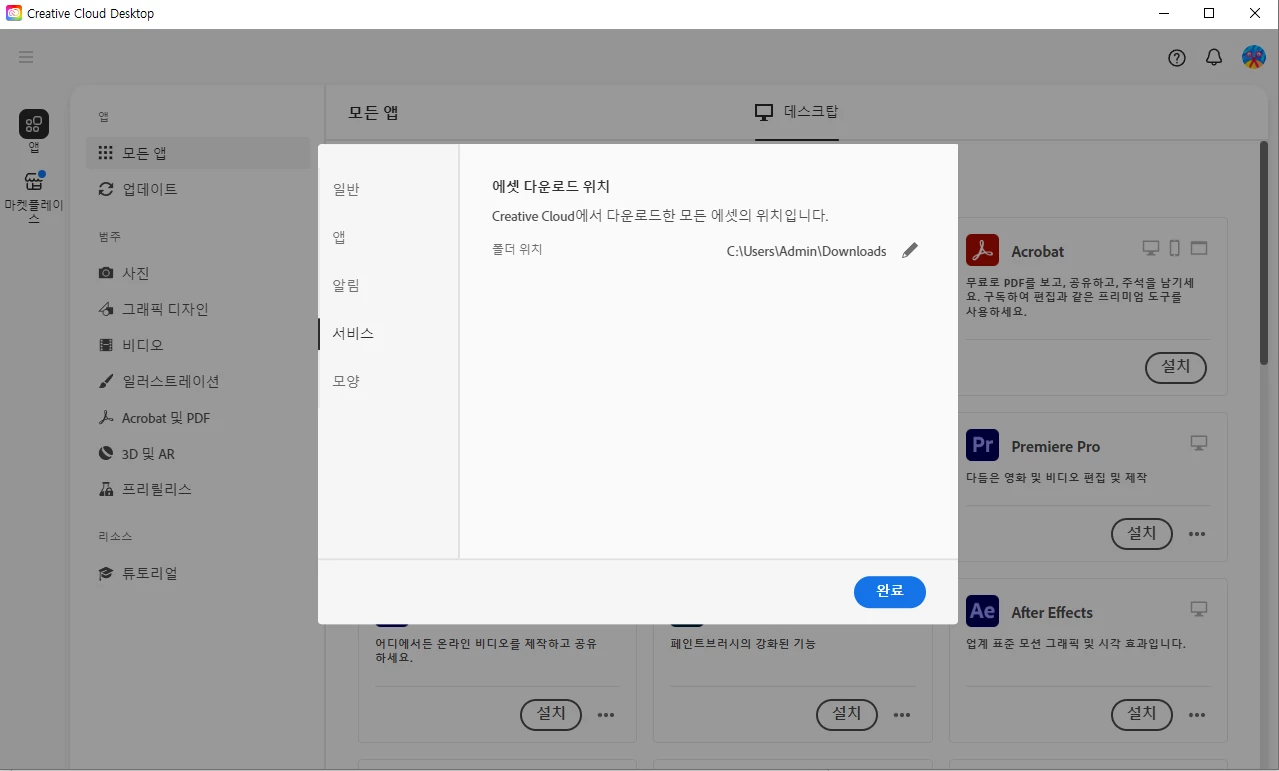
Task: Select All apps (모든 앱) in sidebar
Action: tap(198, 153)
